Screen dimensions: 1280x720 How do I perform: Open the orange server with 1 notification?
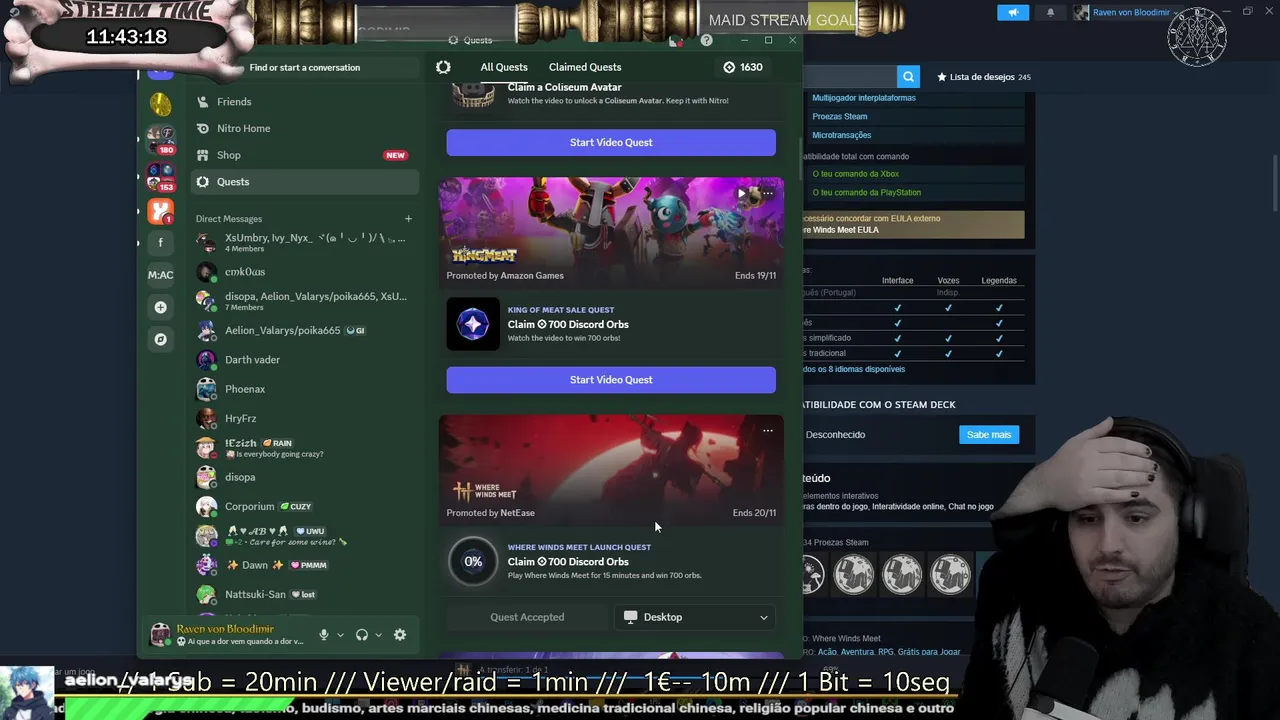click(x=160, y=211)
